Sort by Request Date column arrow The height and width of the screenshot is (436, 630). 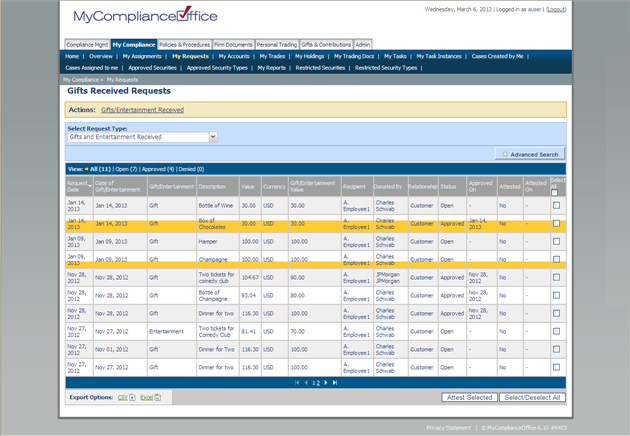pos(90,184)
